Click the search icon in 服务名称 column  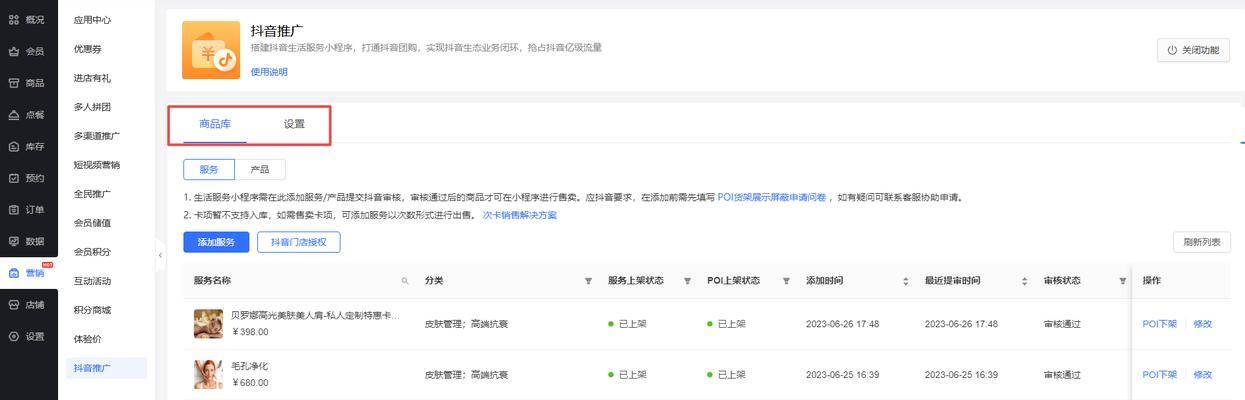click(x=405, y=281)
